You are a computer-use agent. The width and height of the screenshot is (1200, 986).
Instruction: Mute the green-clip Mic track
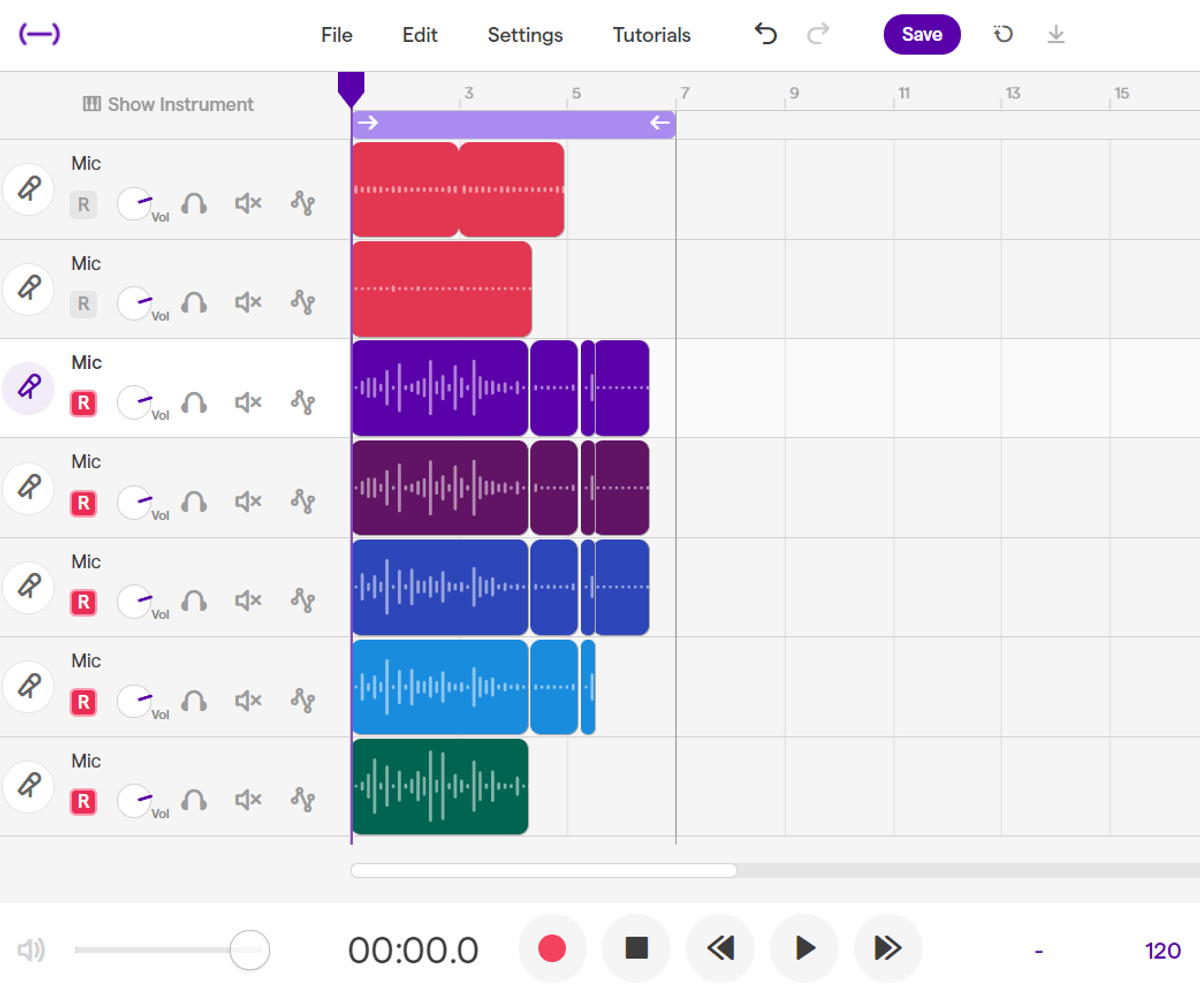(x=248, y=800)
